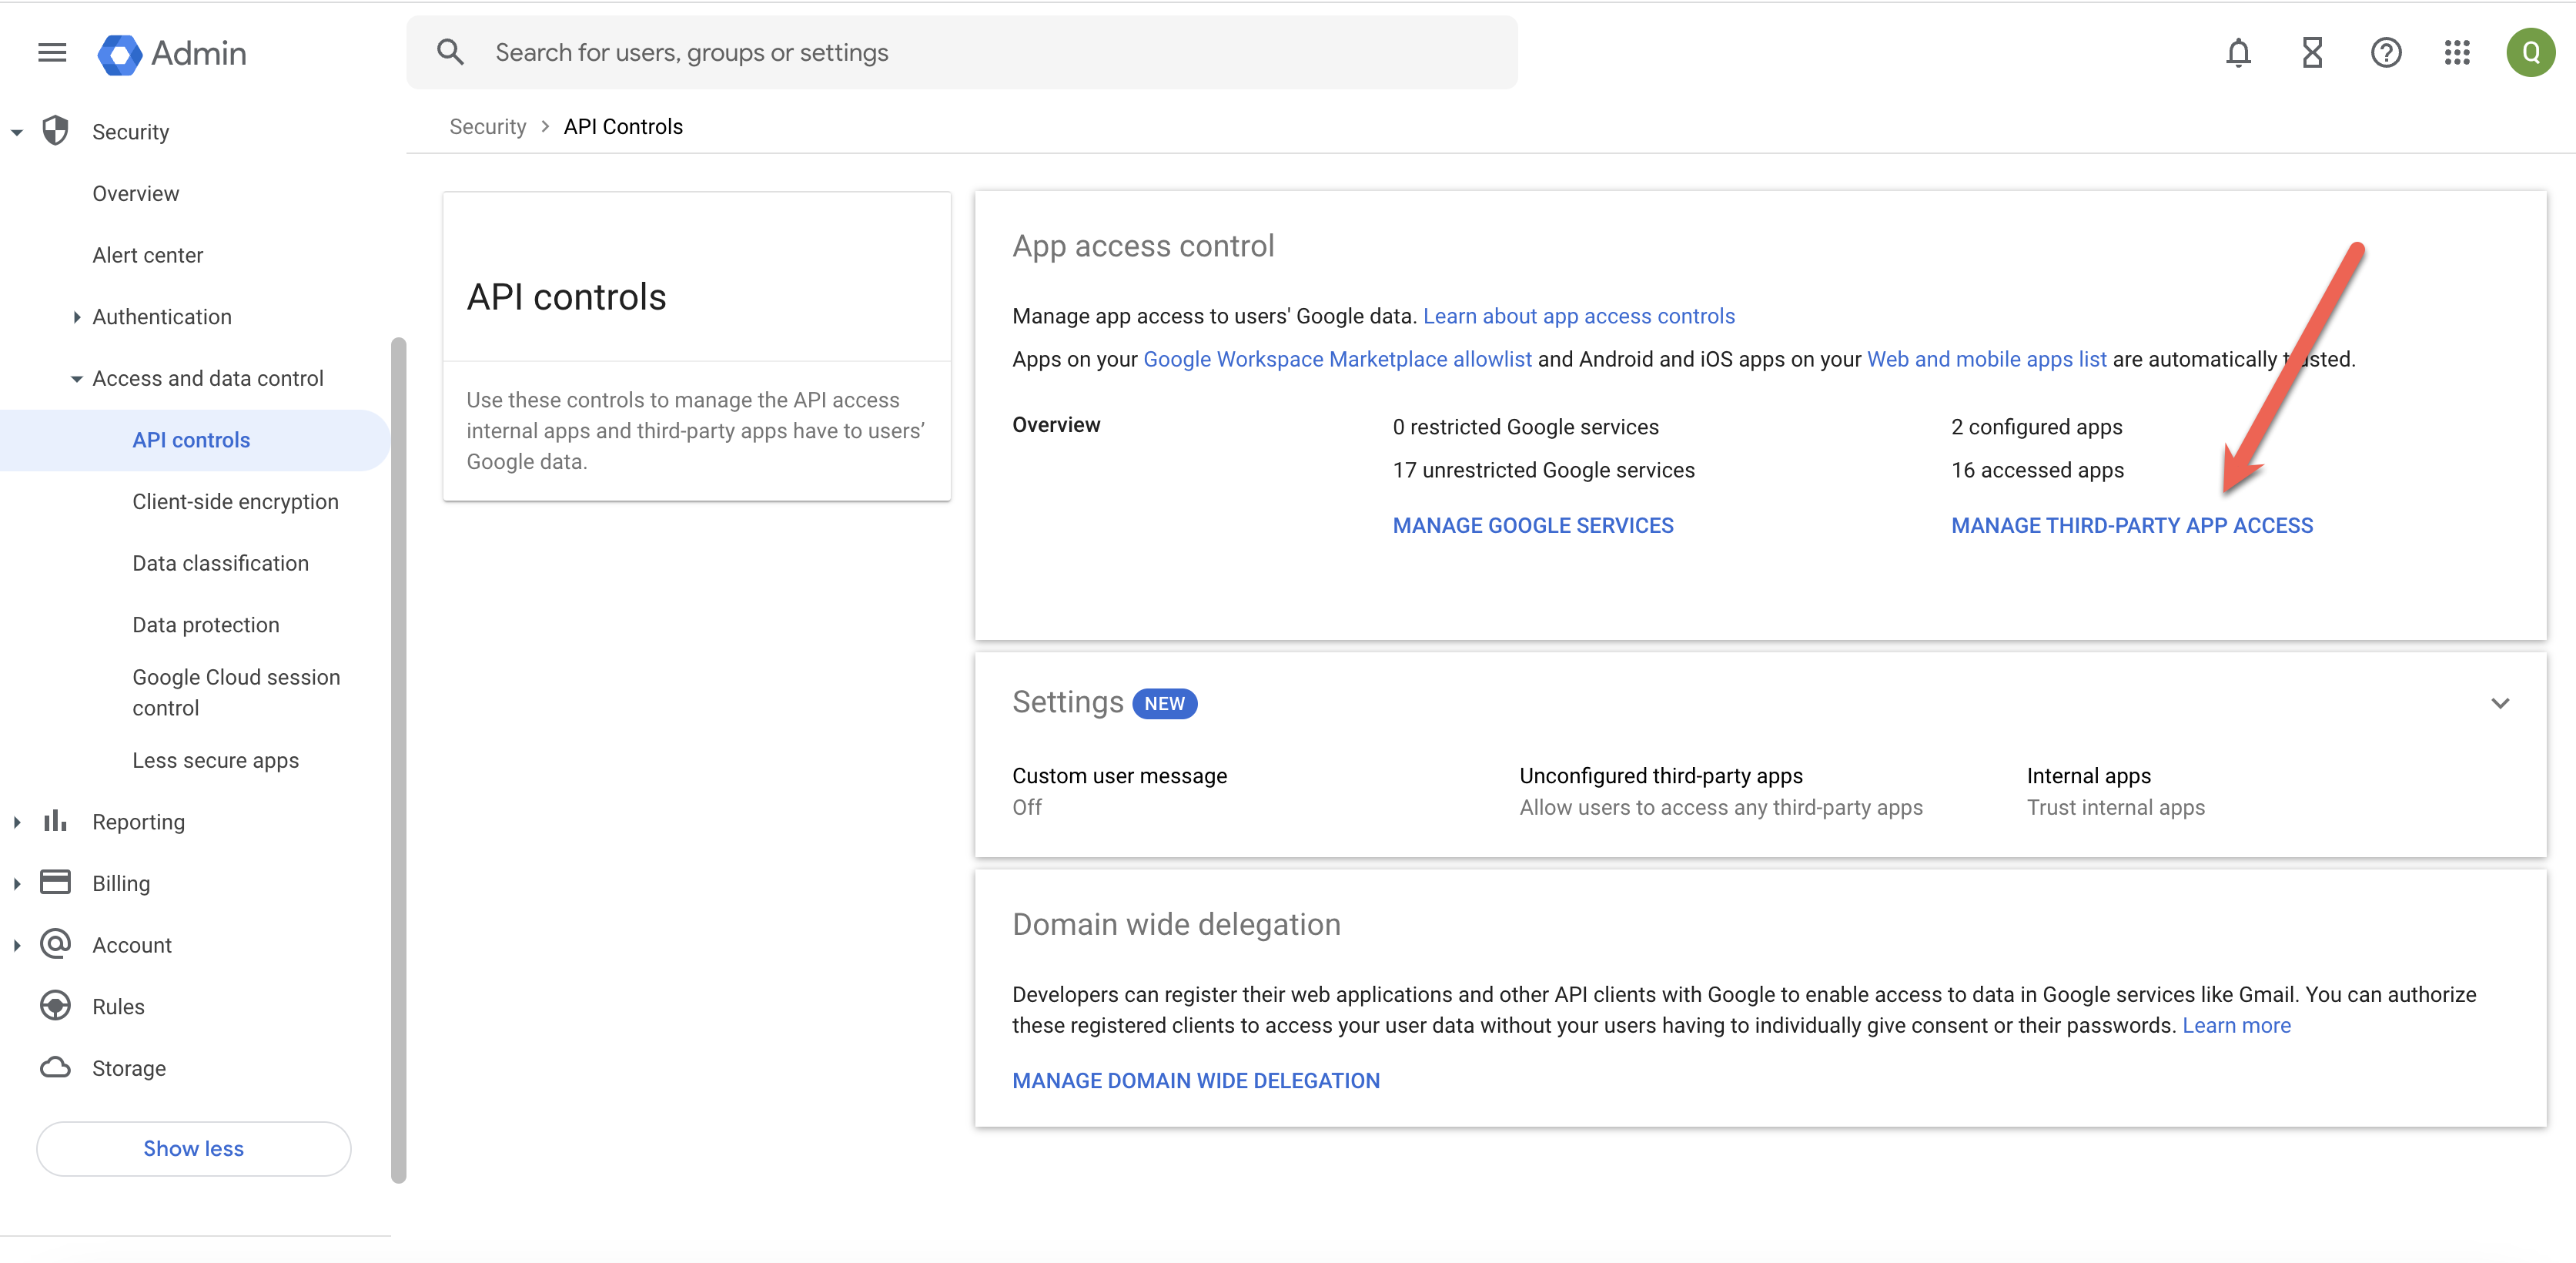Click Manage Domain Wide Delegation
The image size is (2576, 1263).
point(1196,1080)
